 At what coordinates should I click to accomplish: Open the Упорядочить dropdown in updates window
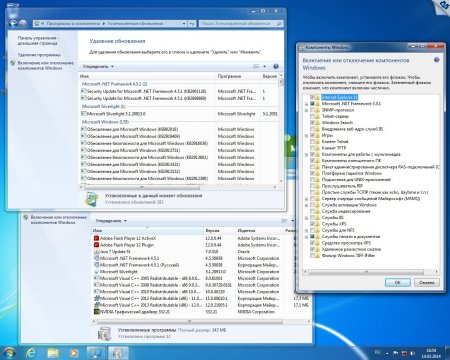(x=98, y=66)
